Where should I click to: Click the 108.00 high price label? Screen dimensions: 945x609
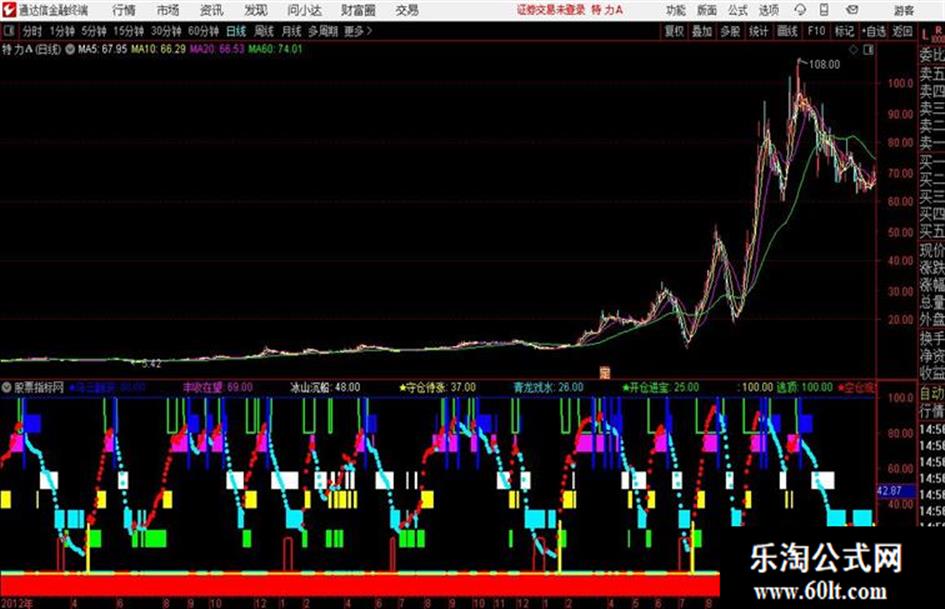click(x=824, y=65)
